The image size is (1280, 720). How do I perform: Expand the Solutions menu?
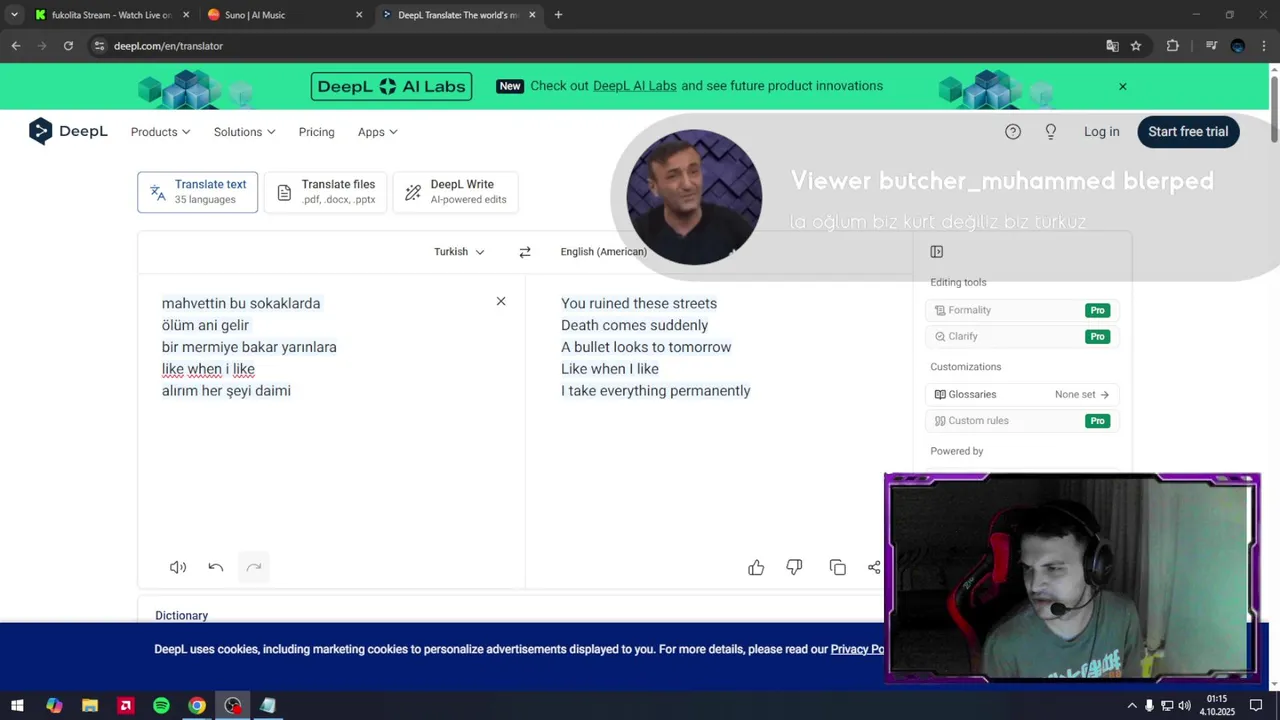coord(244,132)
